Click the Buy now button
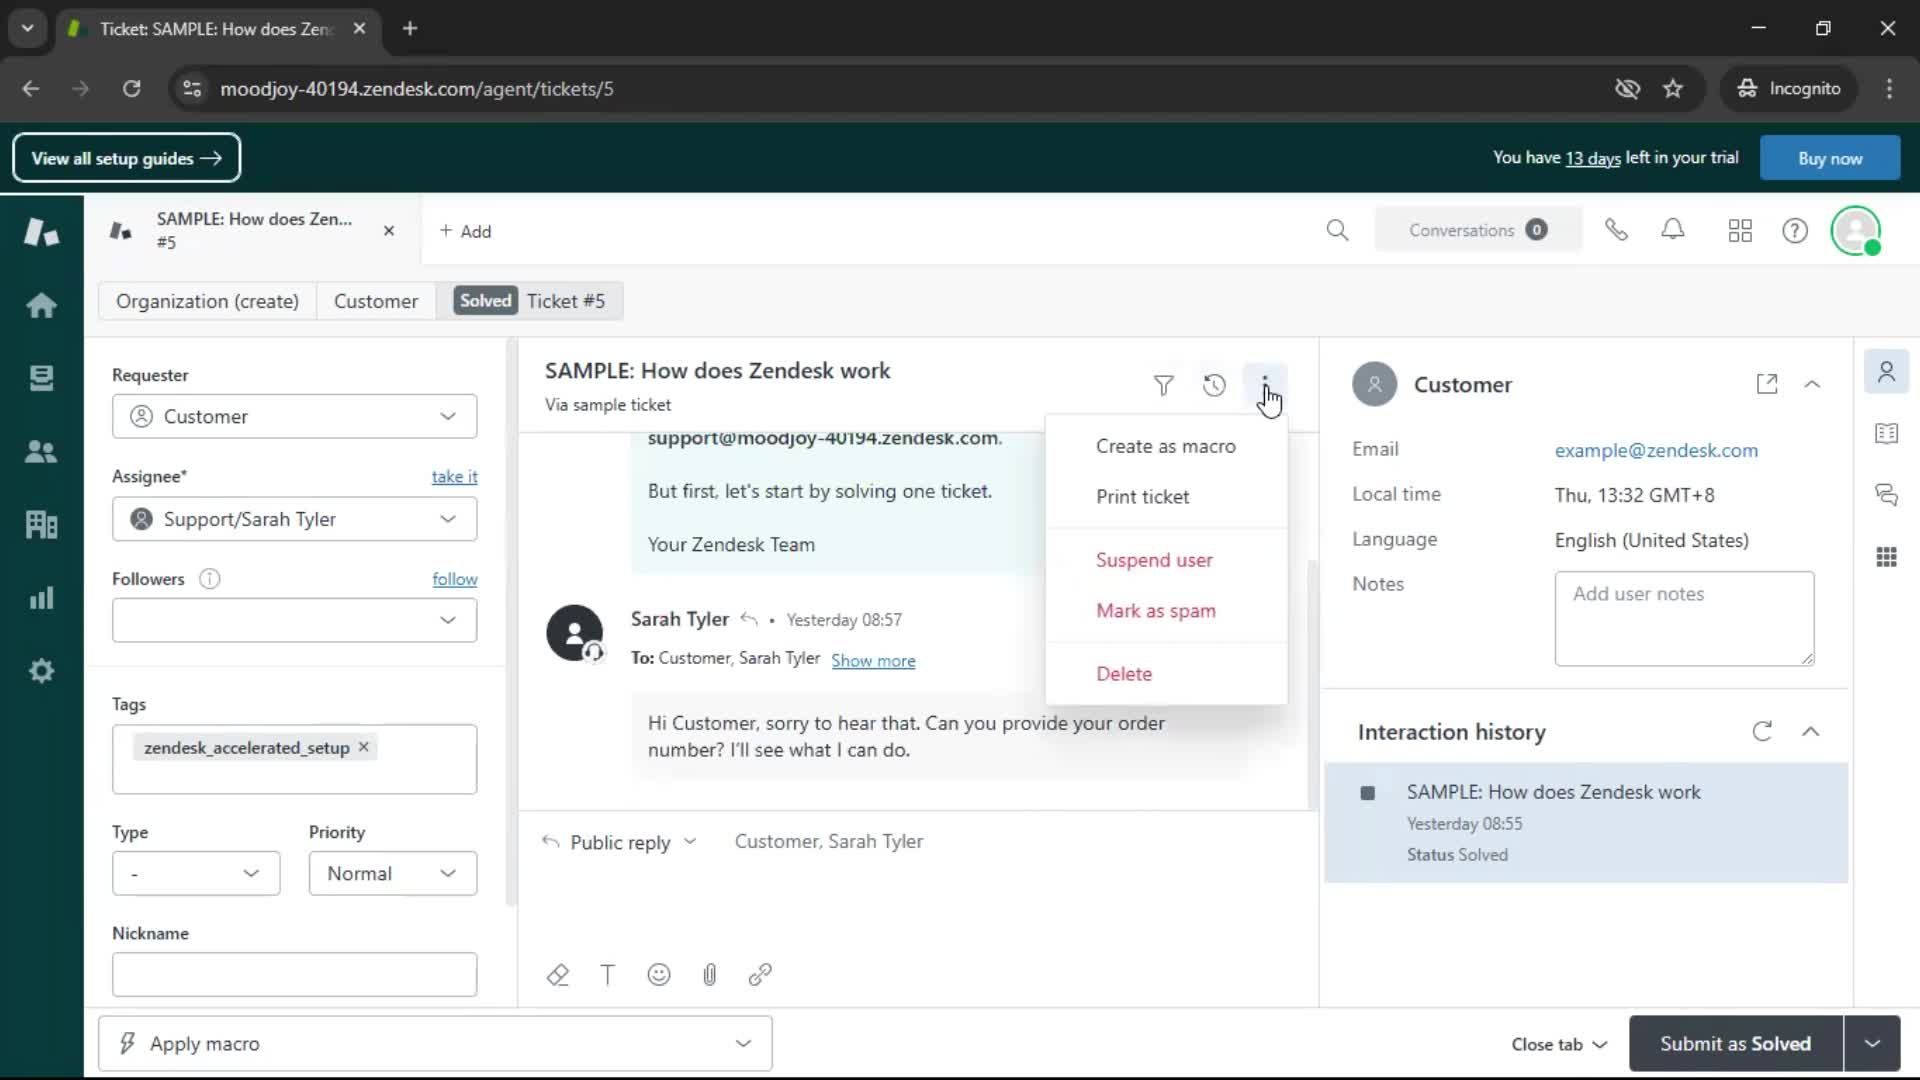The height and width of the screenshot is (1080, 1920). coord(1830,158)
